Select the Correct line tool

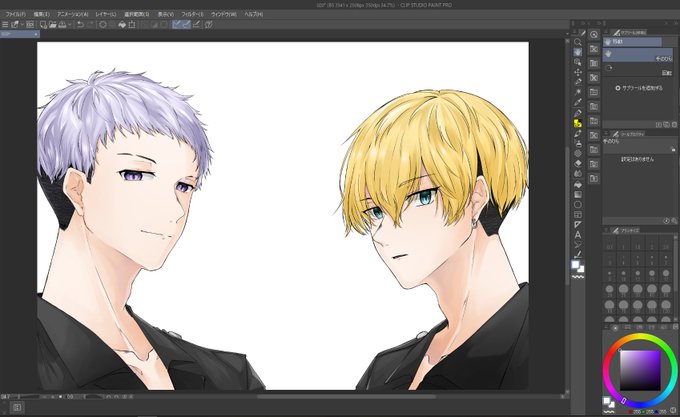578,255
